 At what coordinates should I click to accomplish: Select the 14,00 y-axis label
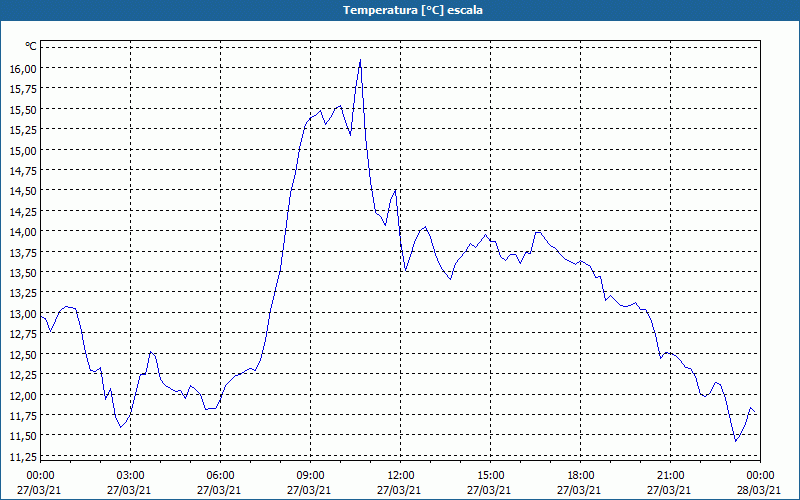click(x=23, y=232)
